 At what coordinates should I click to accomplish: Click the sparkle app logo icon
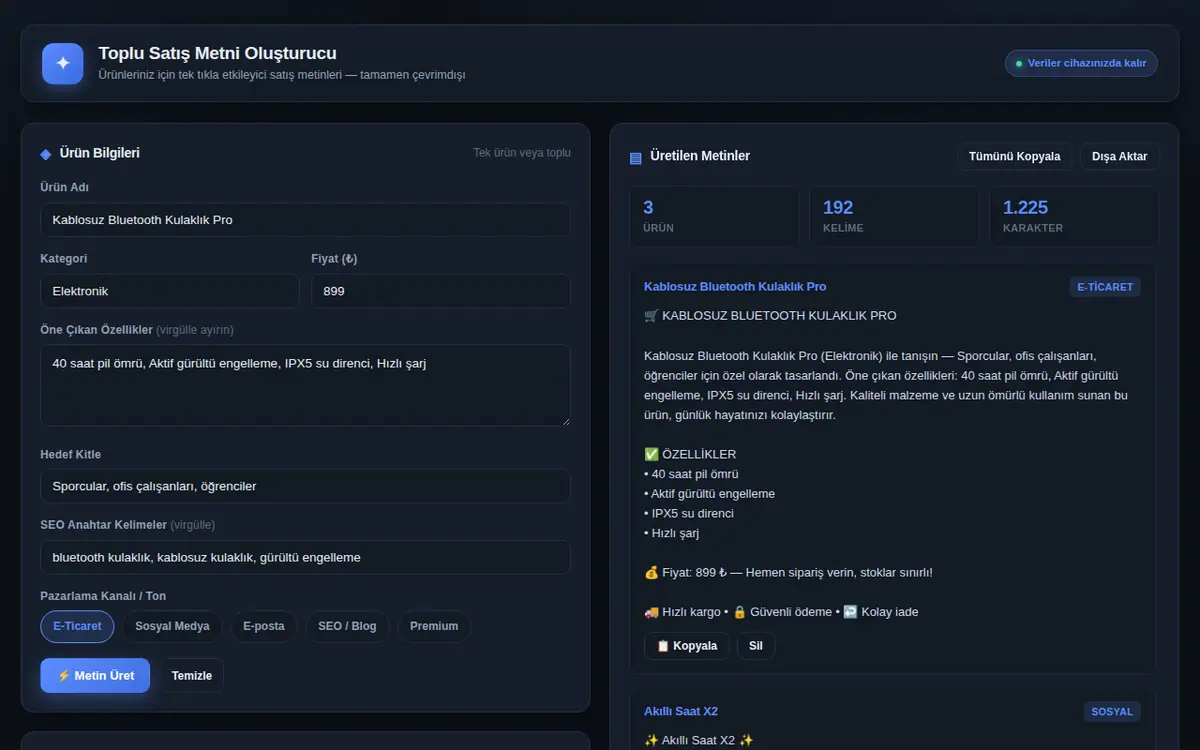pyautogui.click(x=63, y=63)
